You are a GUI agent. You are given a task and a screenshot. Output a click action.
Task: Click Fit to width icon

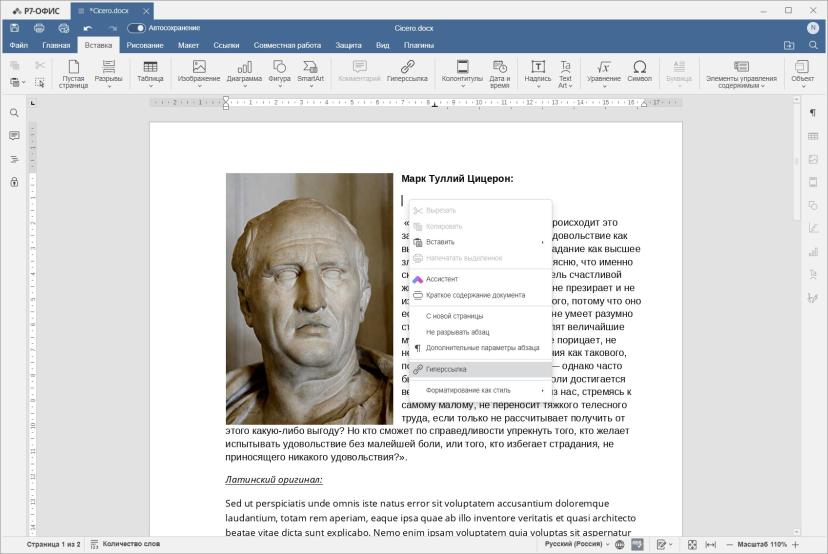point(711,544)
